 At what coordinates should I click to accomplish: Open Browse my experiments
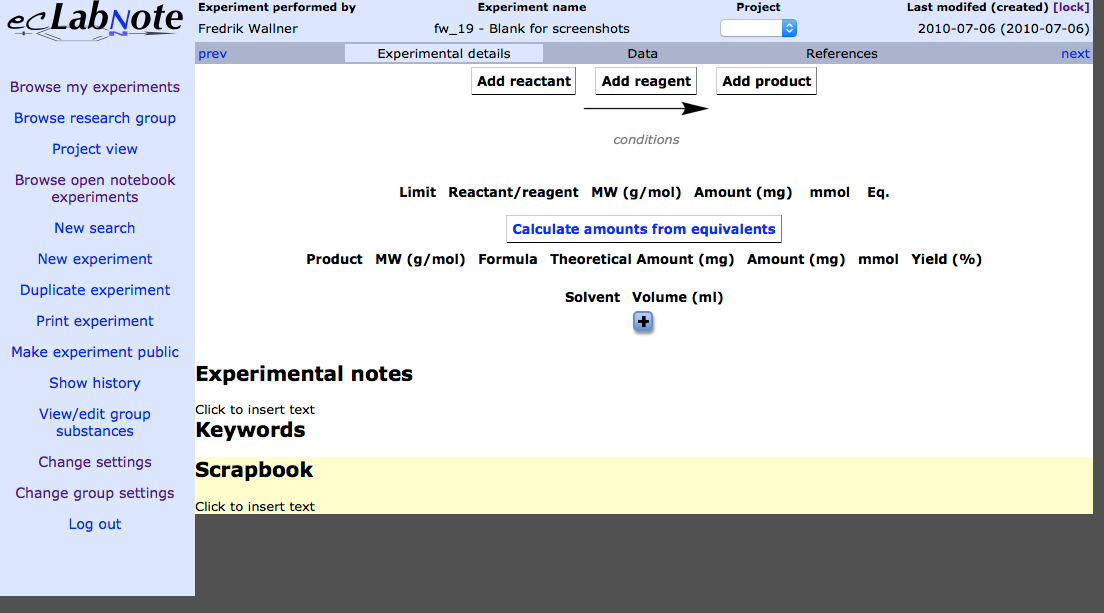(95, 87)
